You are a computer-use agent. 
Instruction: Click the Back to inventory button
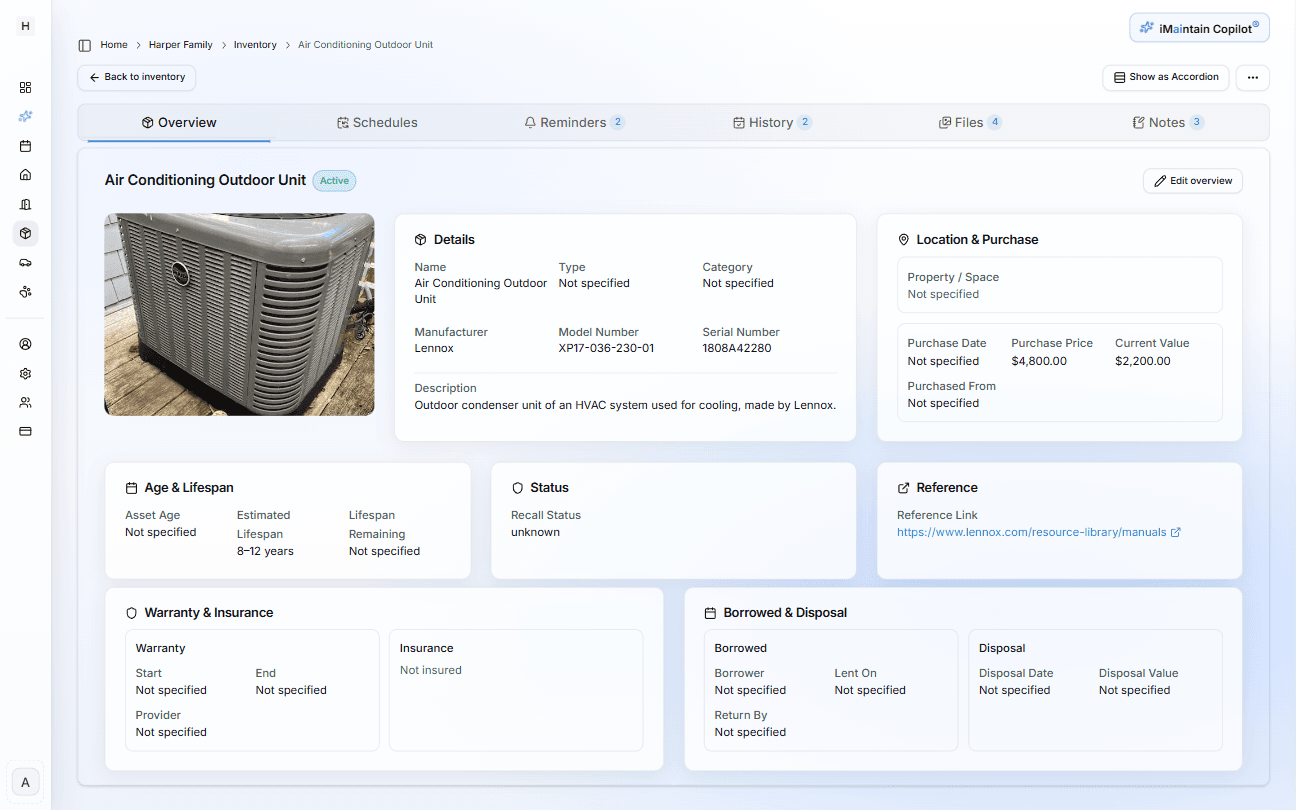tap(137, 77)
